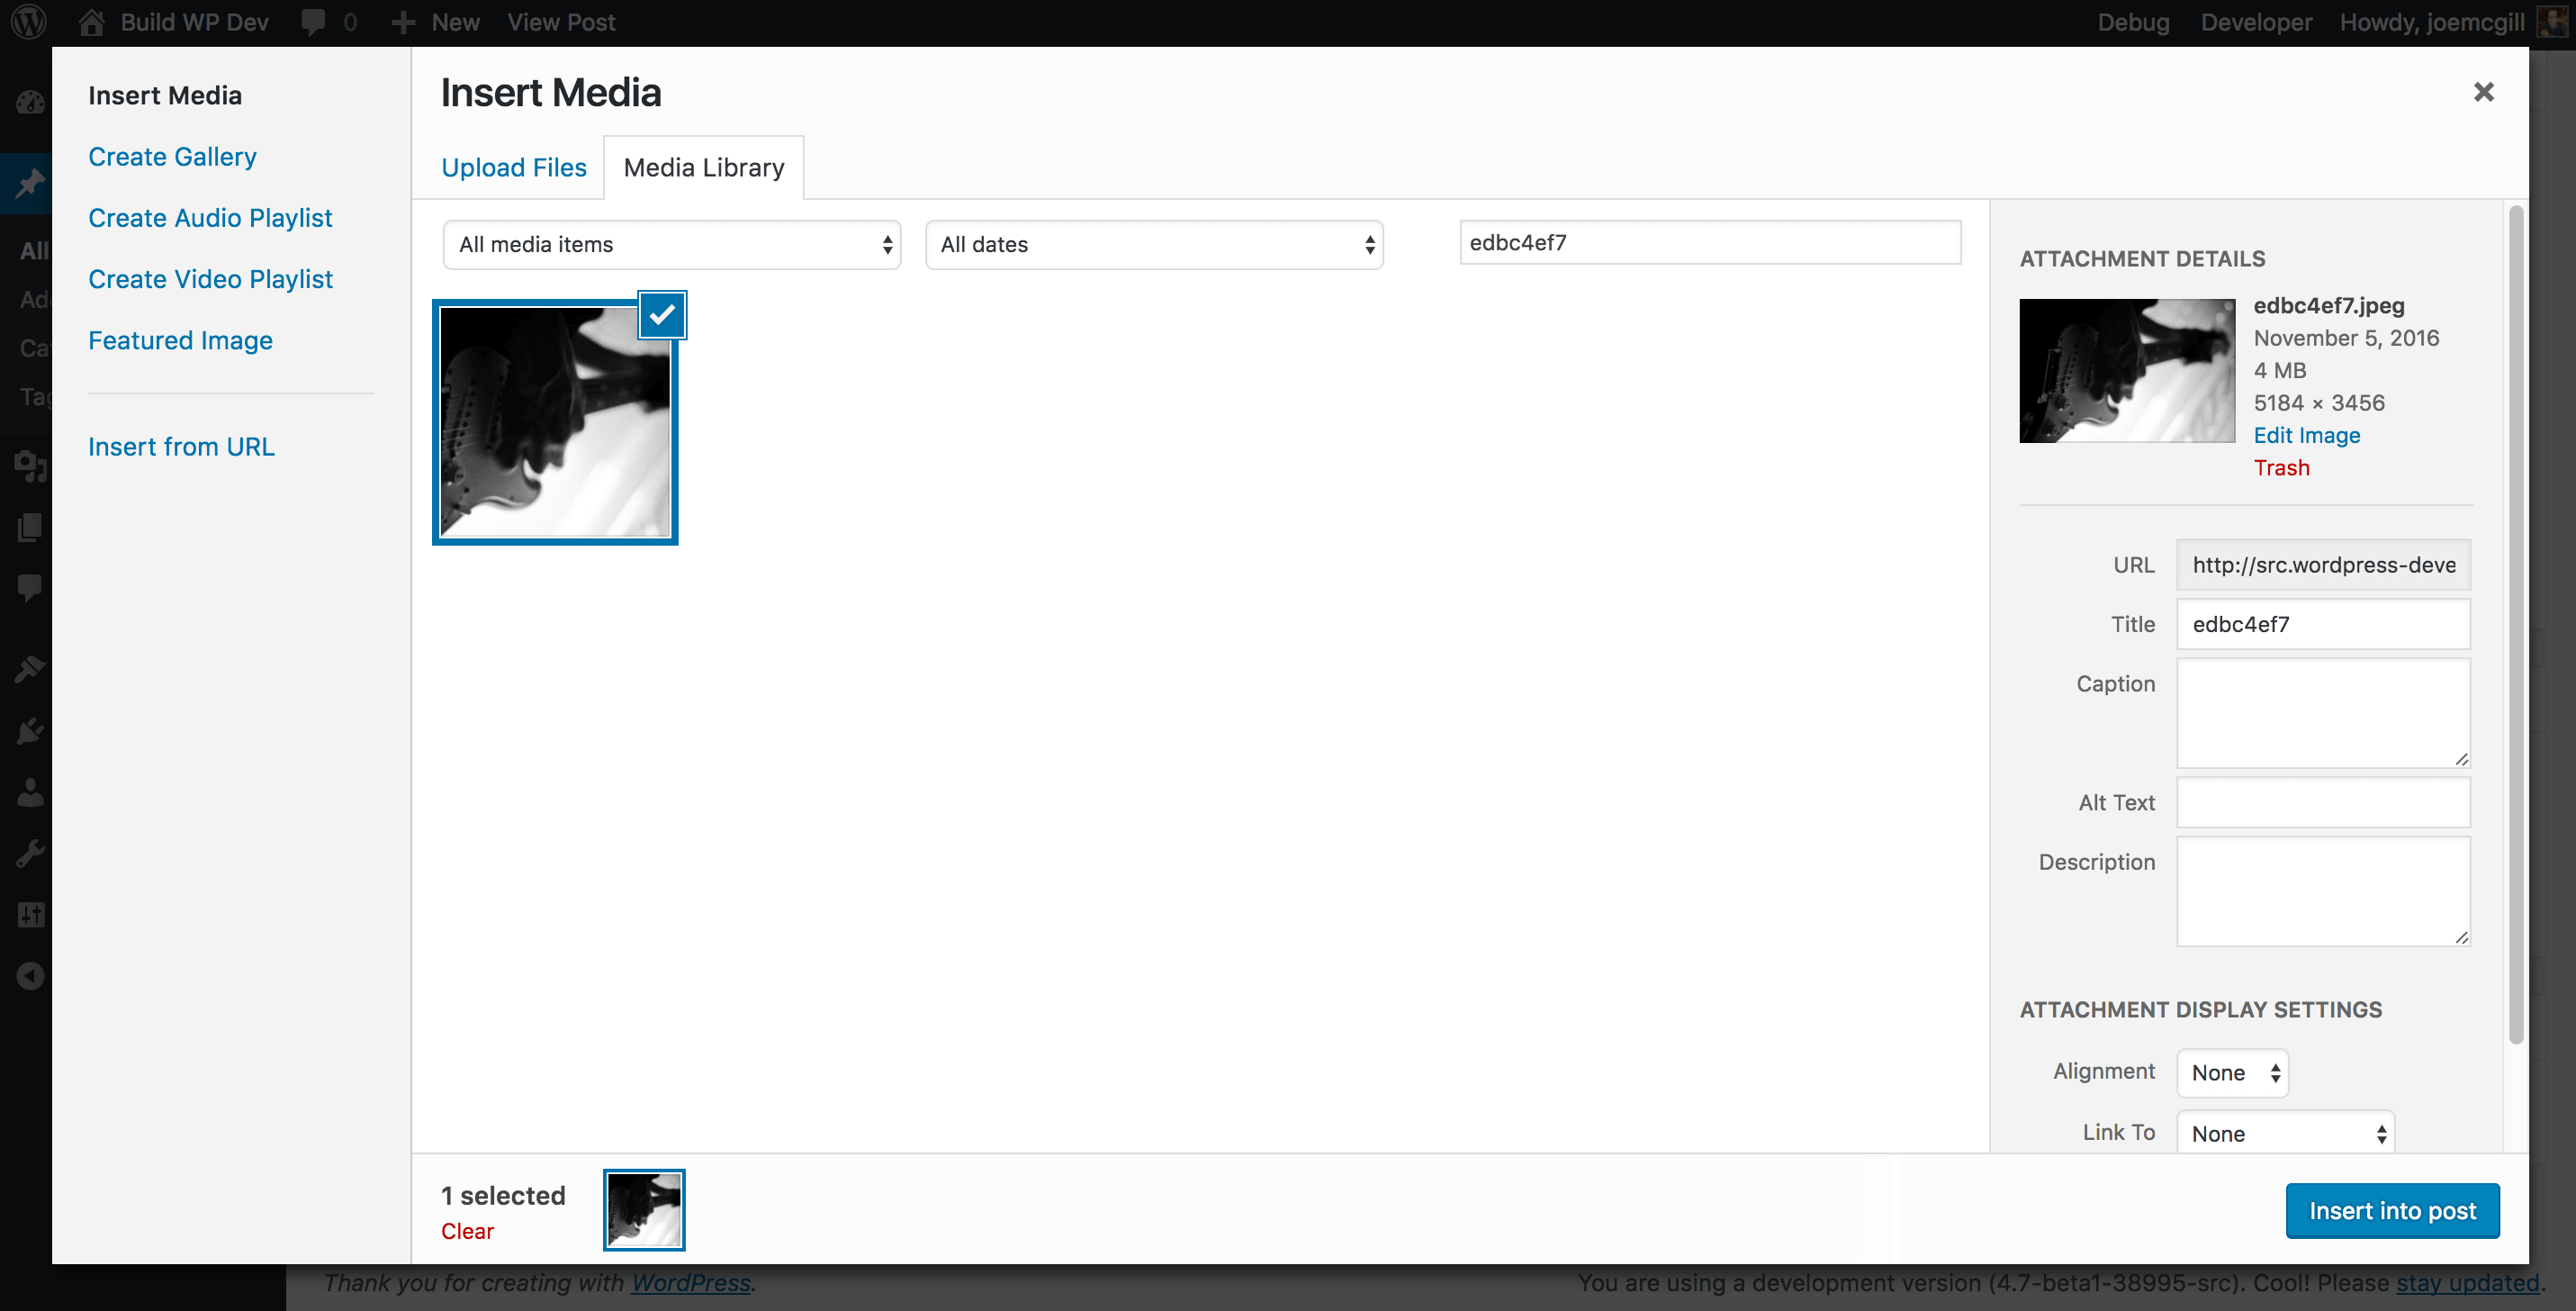The height and width of the screenshot is (1311, 2576).
Task: Uncheck the selected guitar image checkmark
Action: (x=662, y=315)
